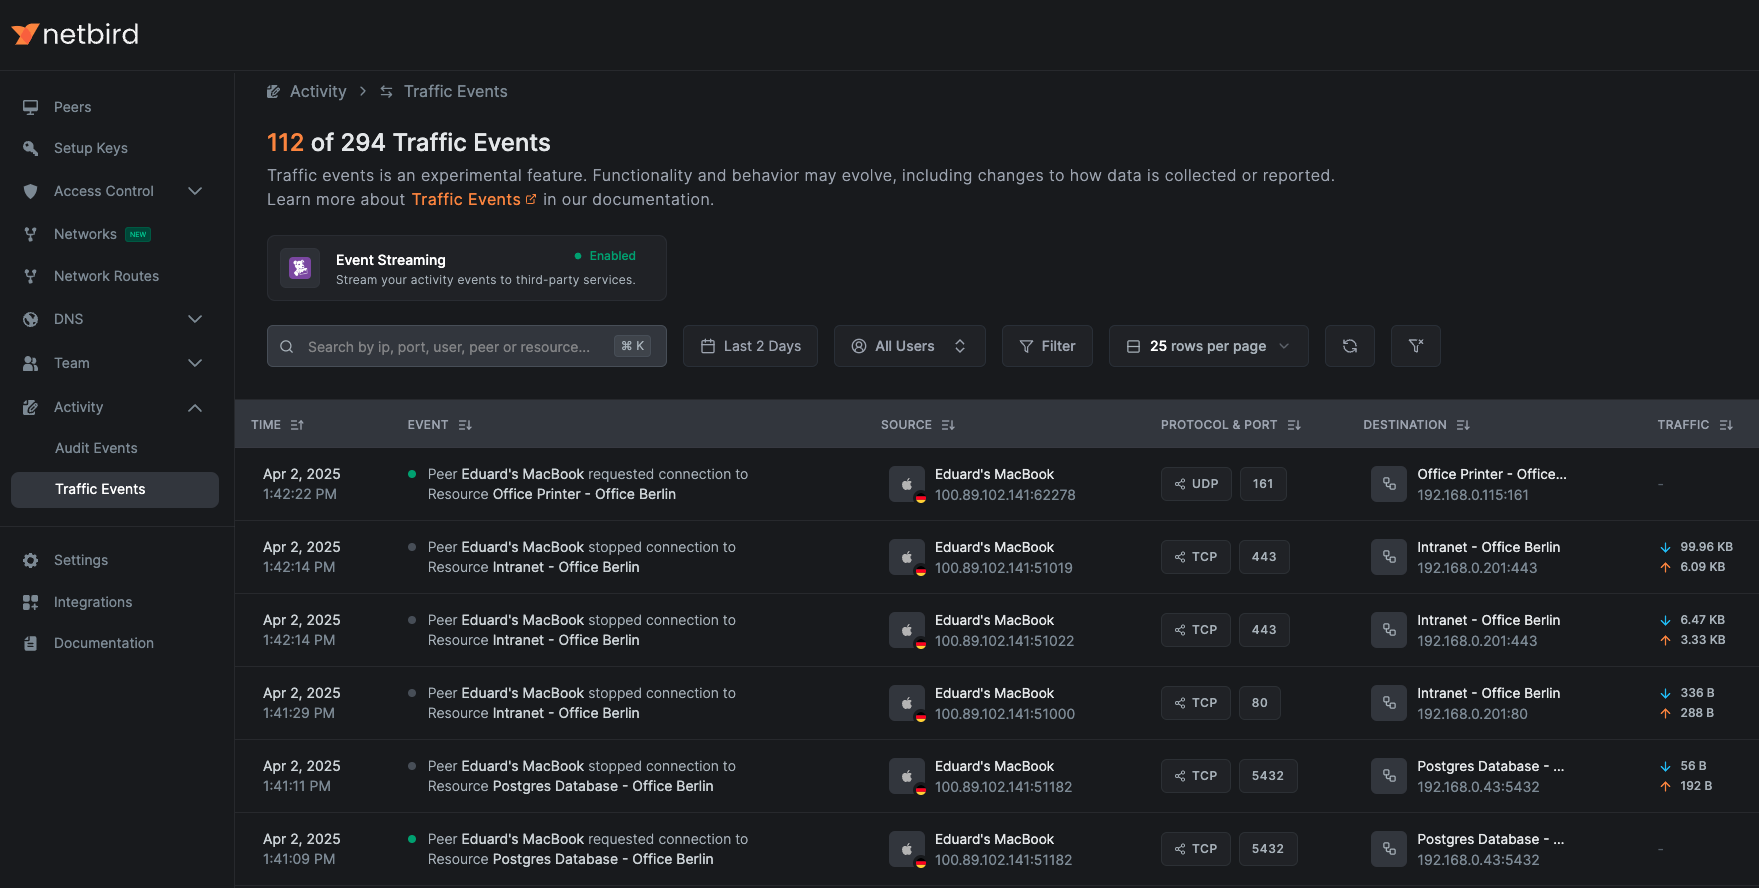Click the Apple device icon in first row
The width and height of the screenshot is (1759, 888).
click(x=906, y=484)
